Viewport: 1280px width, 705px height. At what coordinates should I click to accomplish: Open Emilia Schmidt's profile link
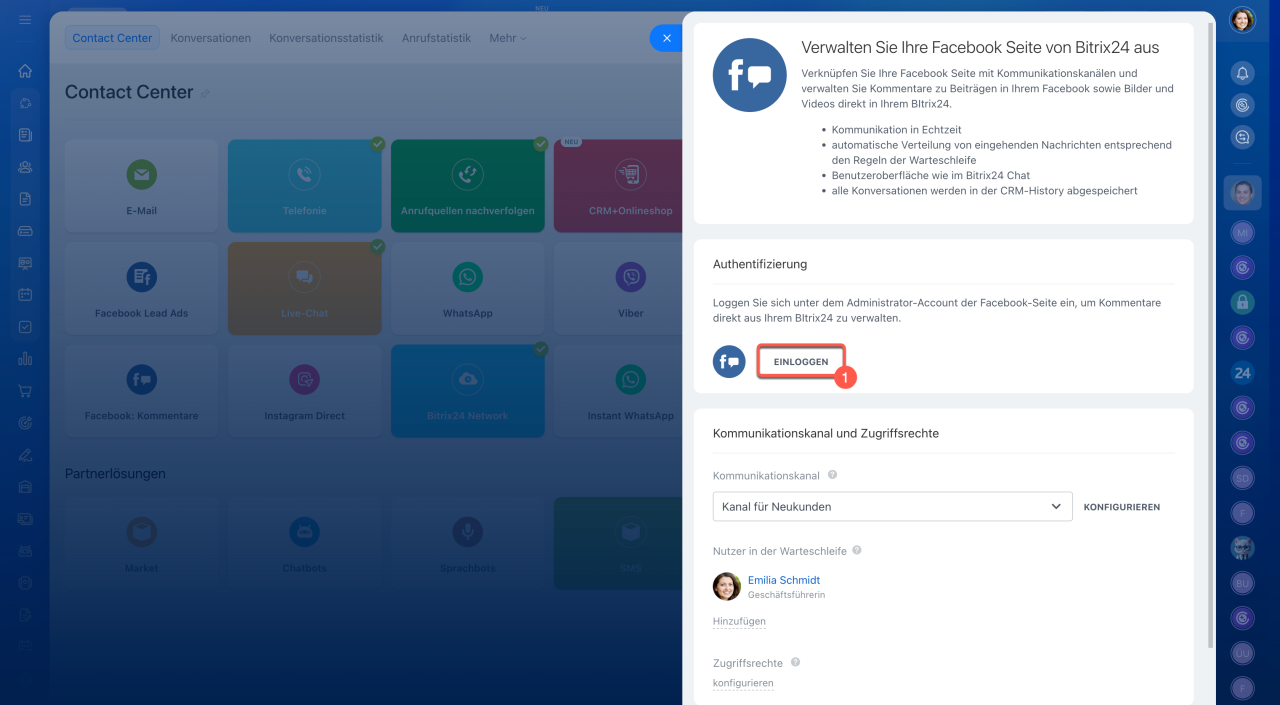784,580
